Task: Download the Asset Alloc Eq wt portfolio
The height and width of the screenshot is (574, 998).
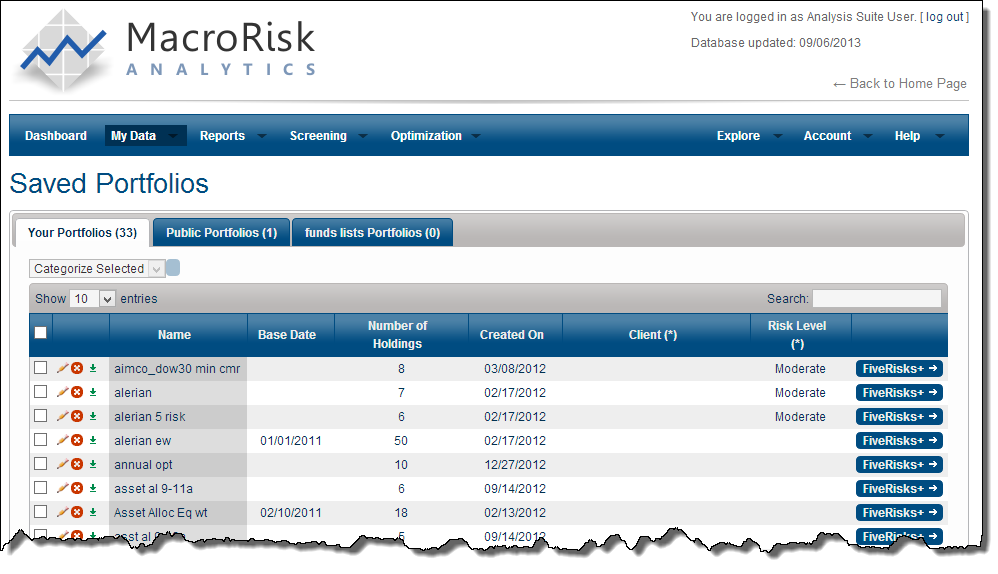Action: (x=93, y=512)
